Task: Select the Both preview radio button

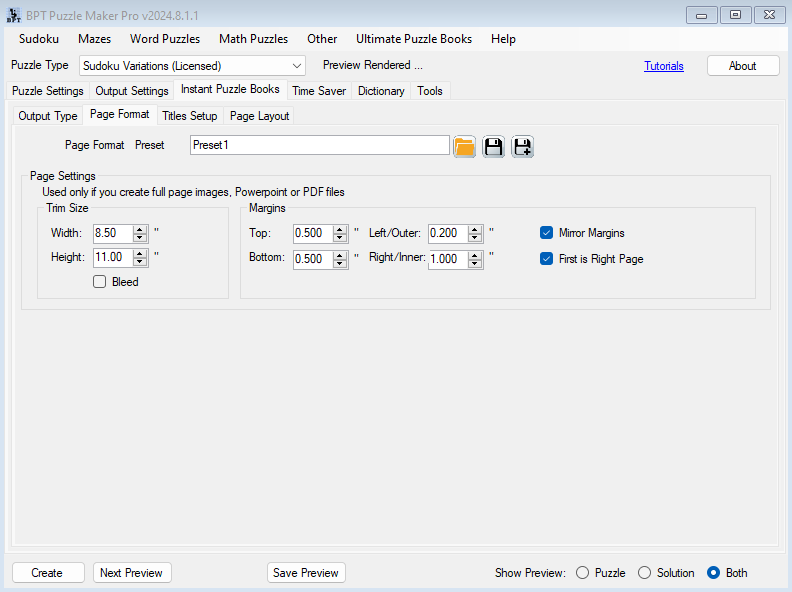Action: click(714, 573)
